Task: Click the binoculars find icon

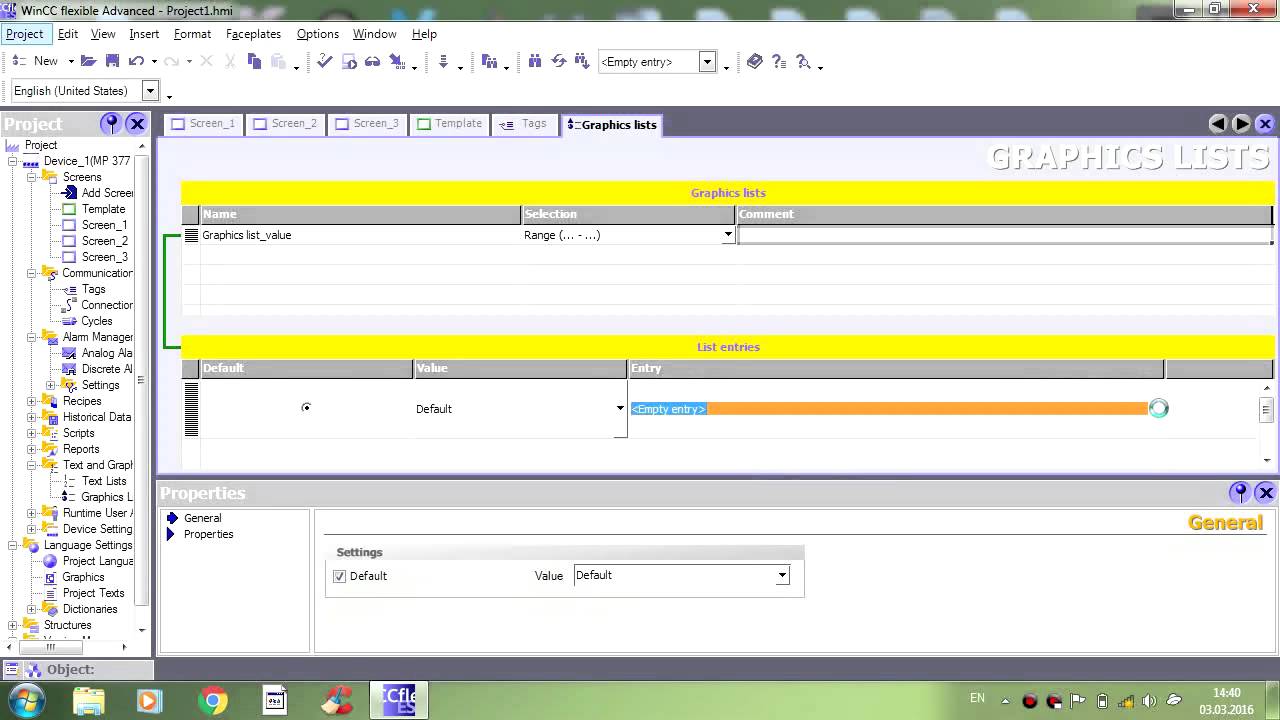Action: (x=535, y=62)
